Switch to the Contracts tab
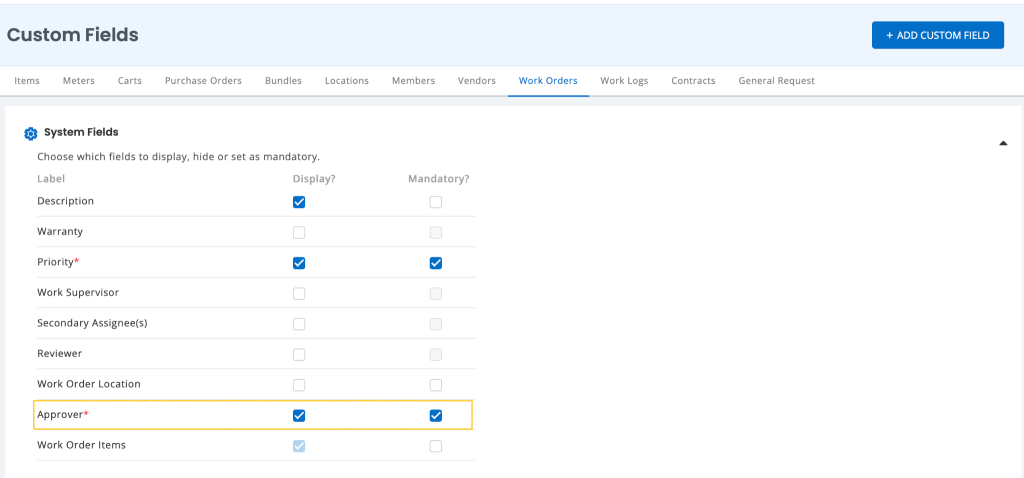 (x=693, y=81)
